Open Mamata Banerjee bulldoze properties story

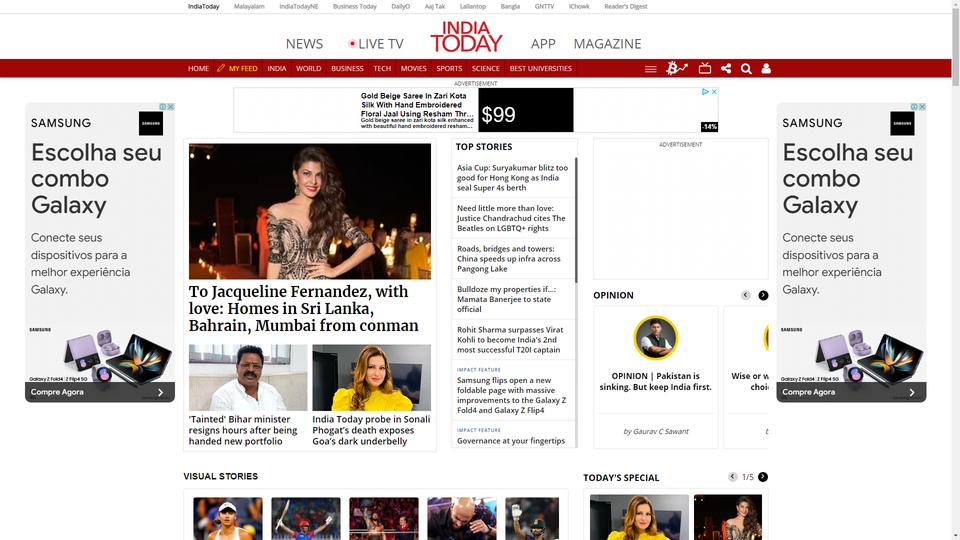coord(506,299)
